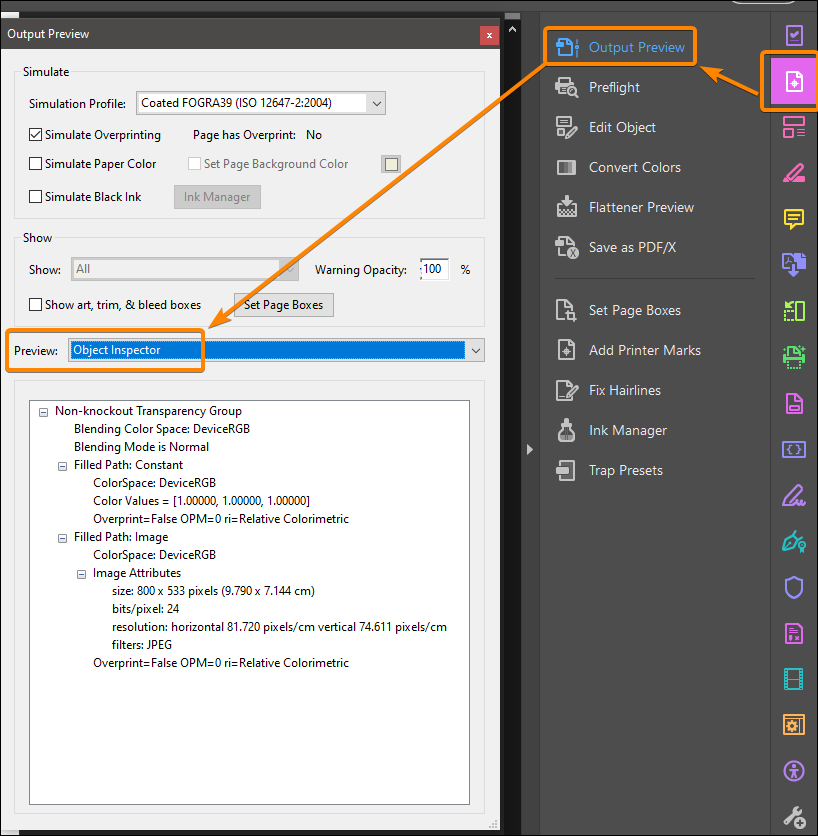The width and height of the screenshot is (818, 836).
Task: Enable Simulate Black Ink
Action: [35, 196]
